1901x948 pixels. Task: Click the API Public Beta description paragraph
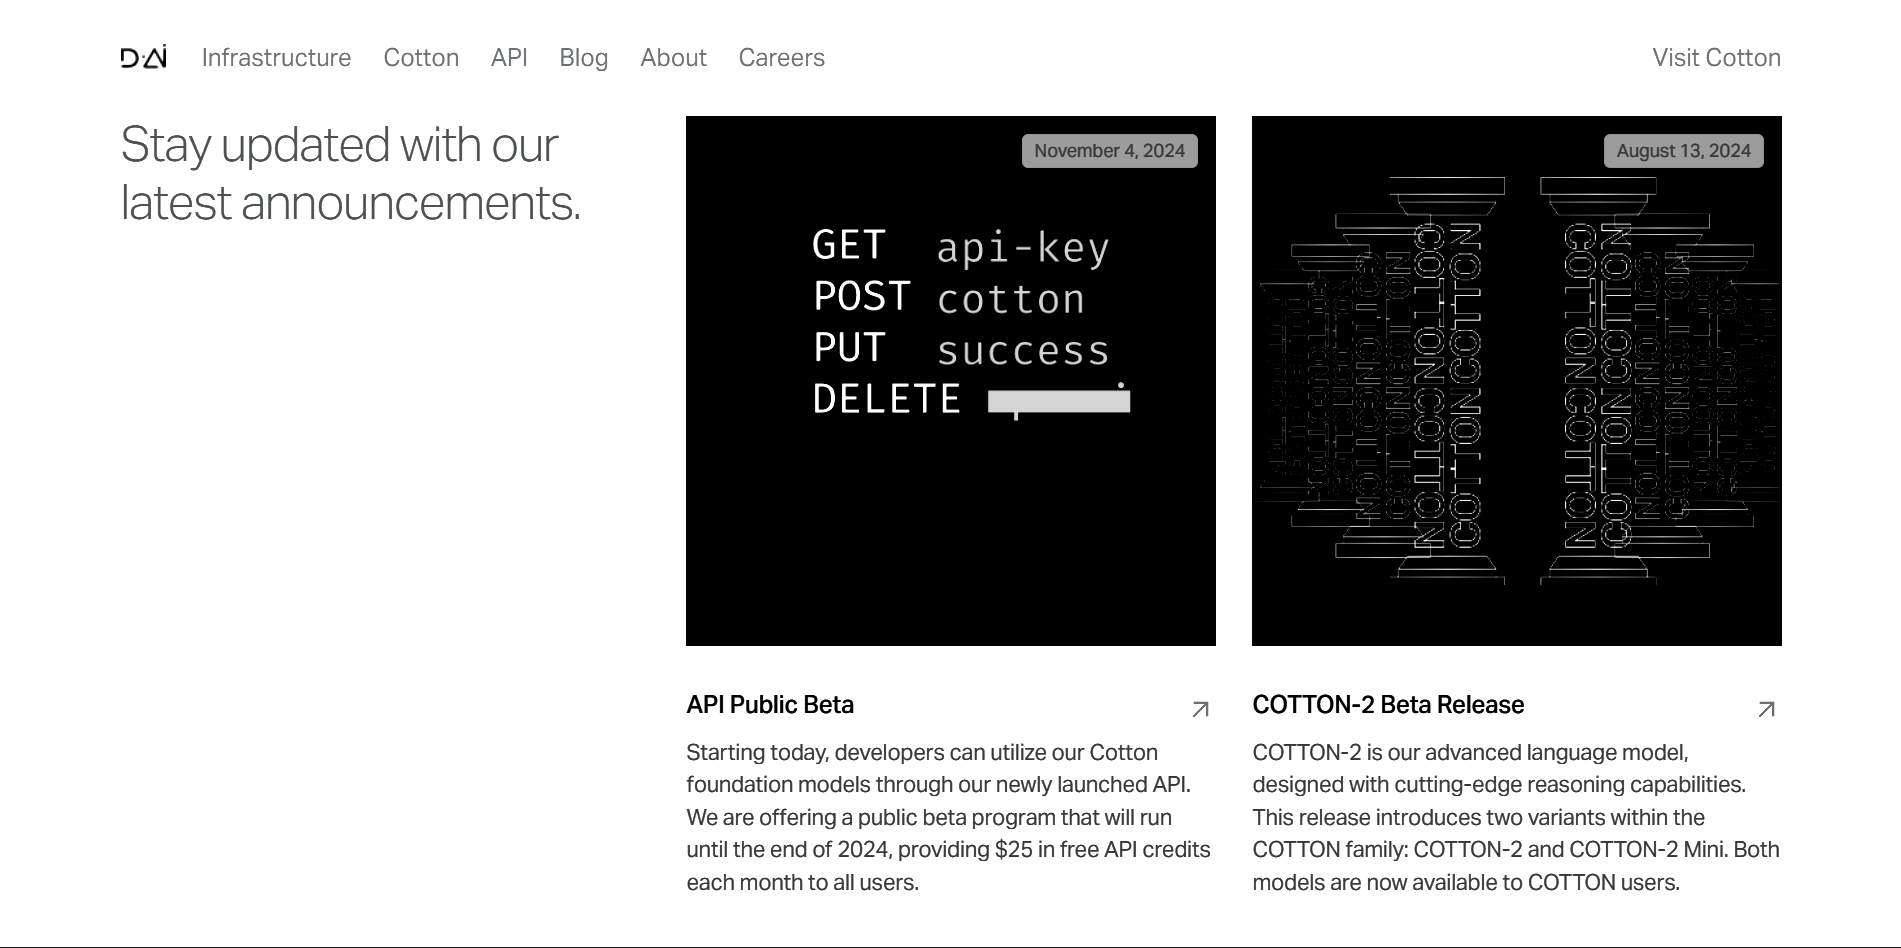pyautogui.click(x=948, y=817)
